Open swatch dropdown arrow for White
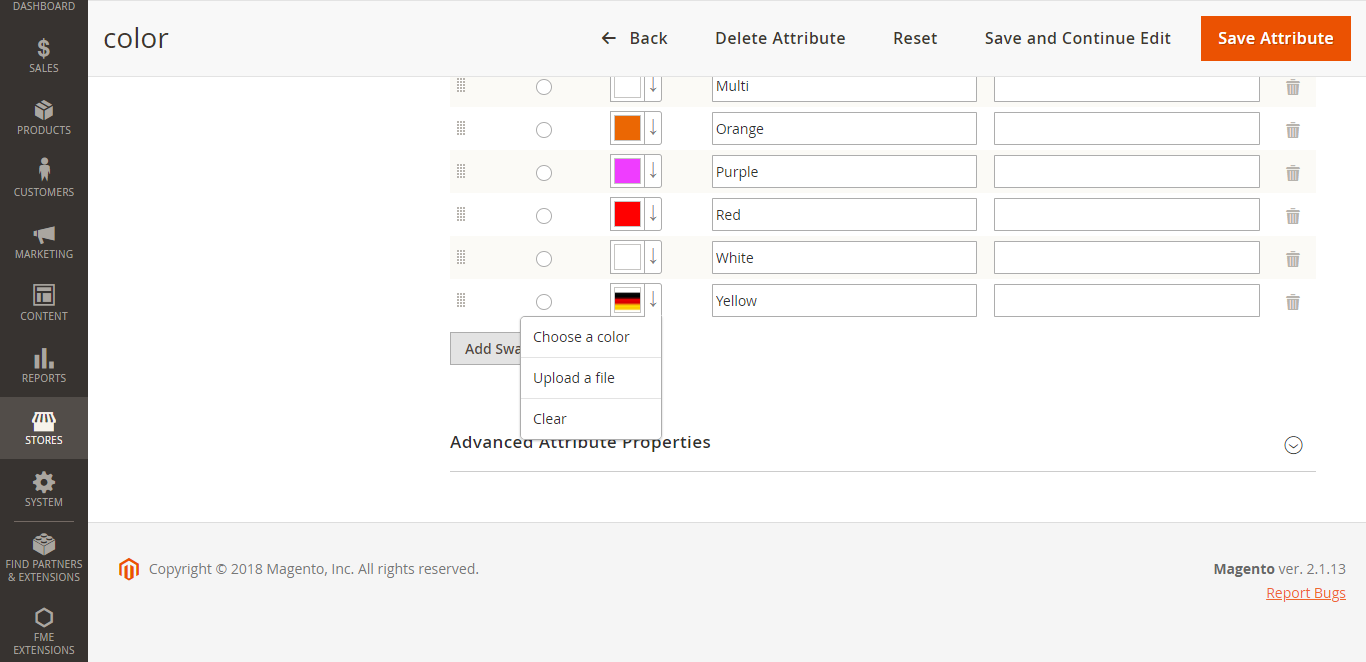 [x=653, y=257]
